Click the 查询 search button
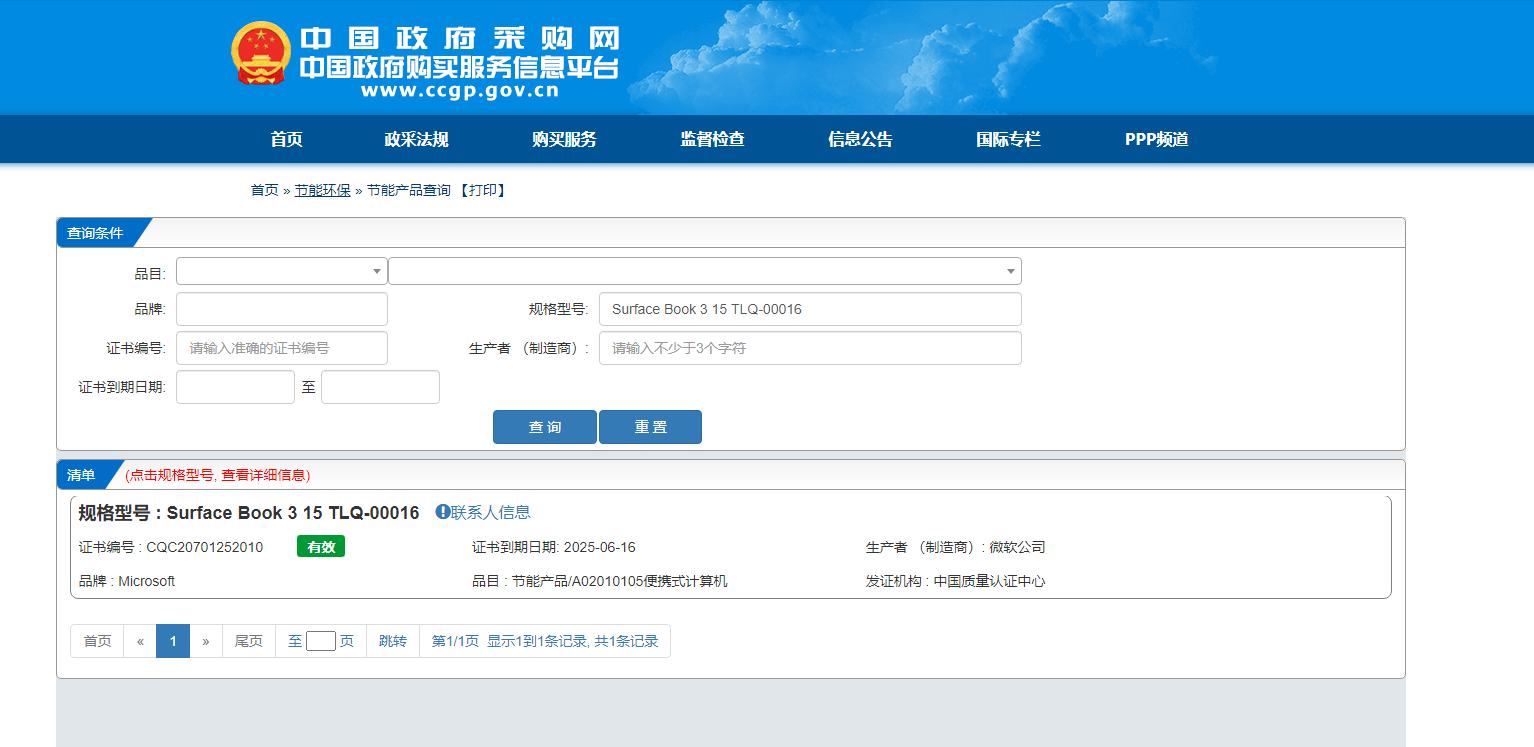1534x747 pixels. pyautogui.click(x=545, y=427)
